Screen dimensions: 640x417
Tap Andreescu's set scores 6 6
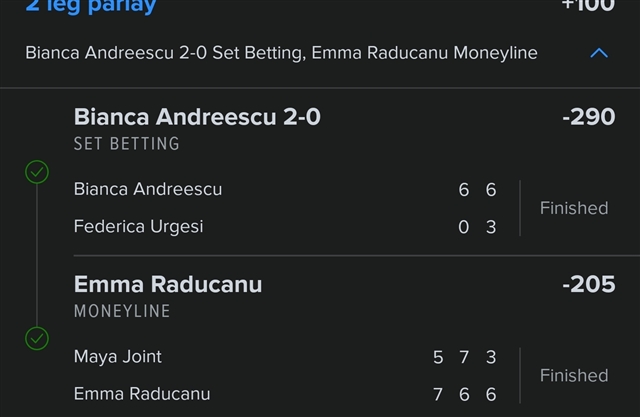(477, 190)
